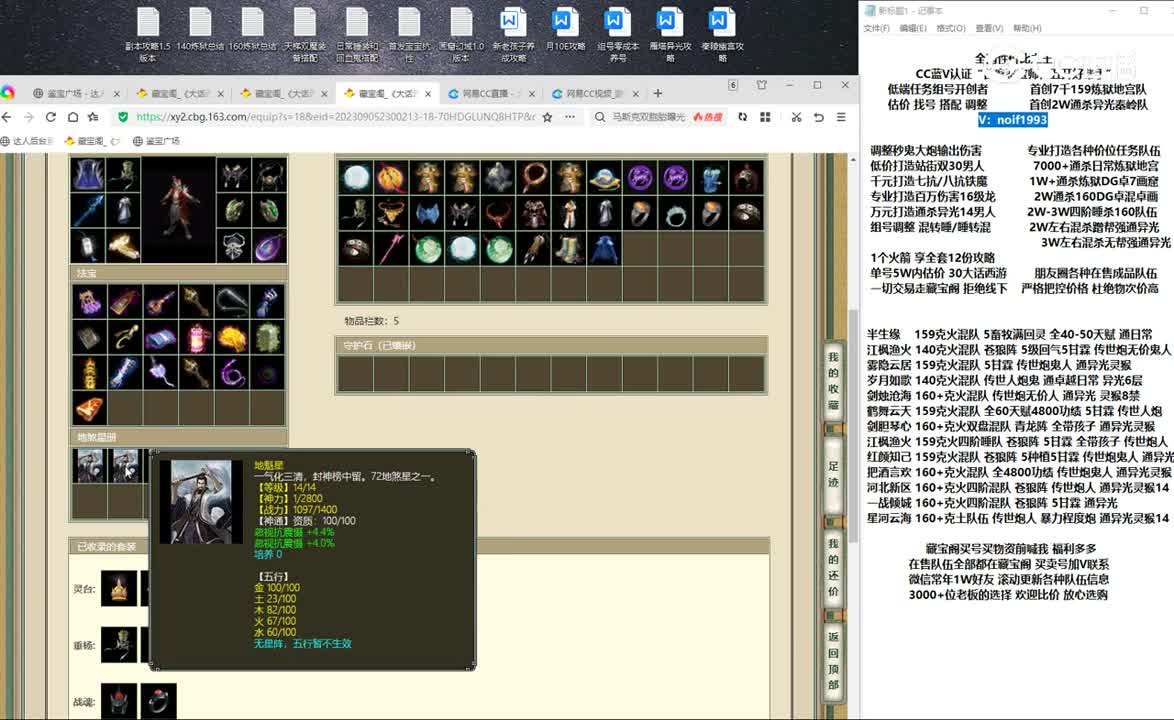Open the 雁塔异光攻略 desktop document

(x=669, y=34)
